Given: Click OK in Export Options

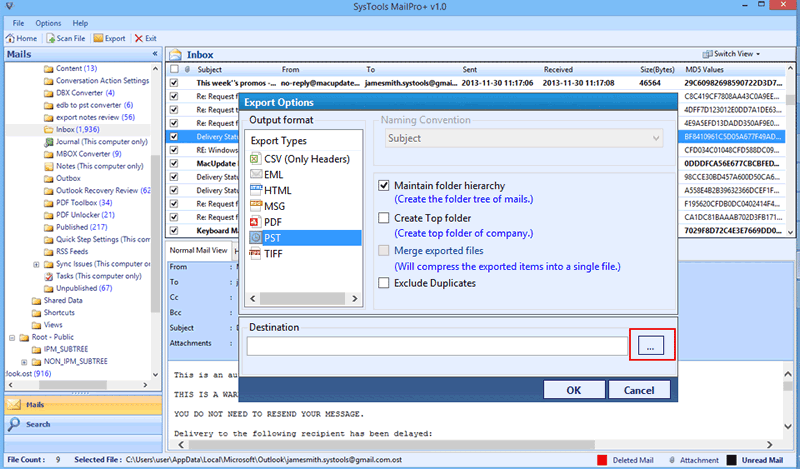Looking at the screenshot, I should 574,390.
